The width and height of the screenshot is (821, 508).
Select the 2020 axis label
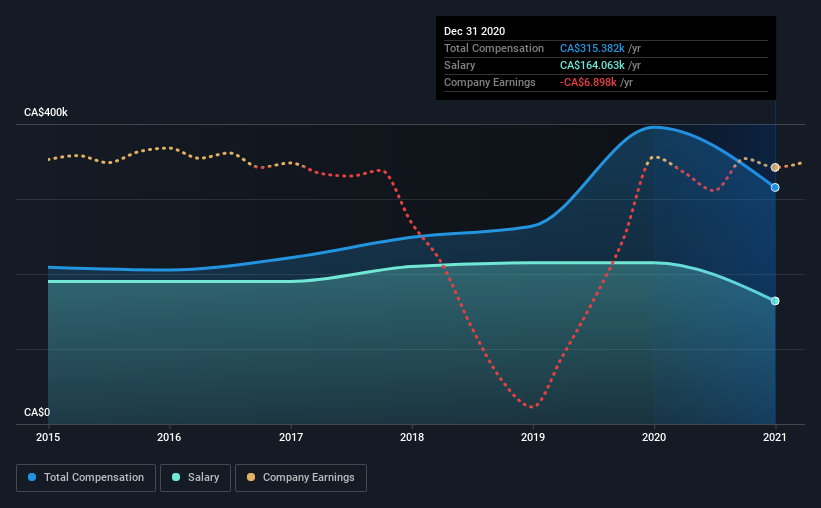click(x=654, y=437)
